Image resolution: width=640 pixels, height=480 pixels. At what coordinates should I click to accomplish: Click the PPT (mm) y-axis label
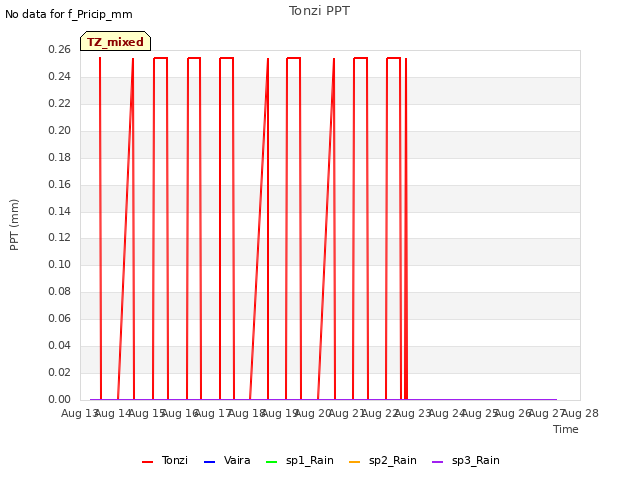[x=14, y=224]
